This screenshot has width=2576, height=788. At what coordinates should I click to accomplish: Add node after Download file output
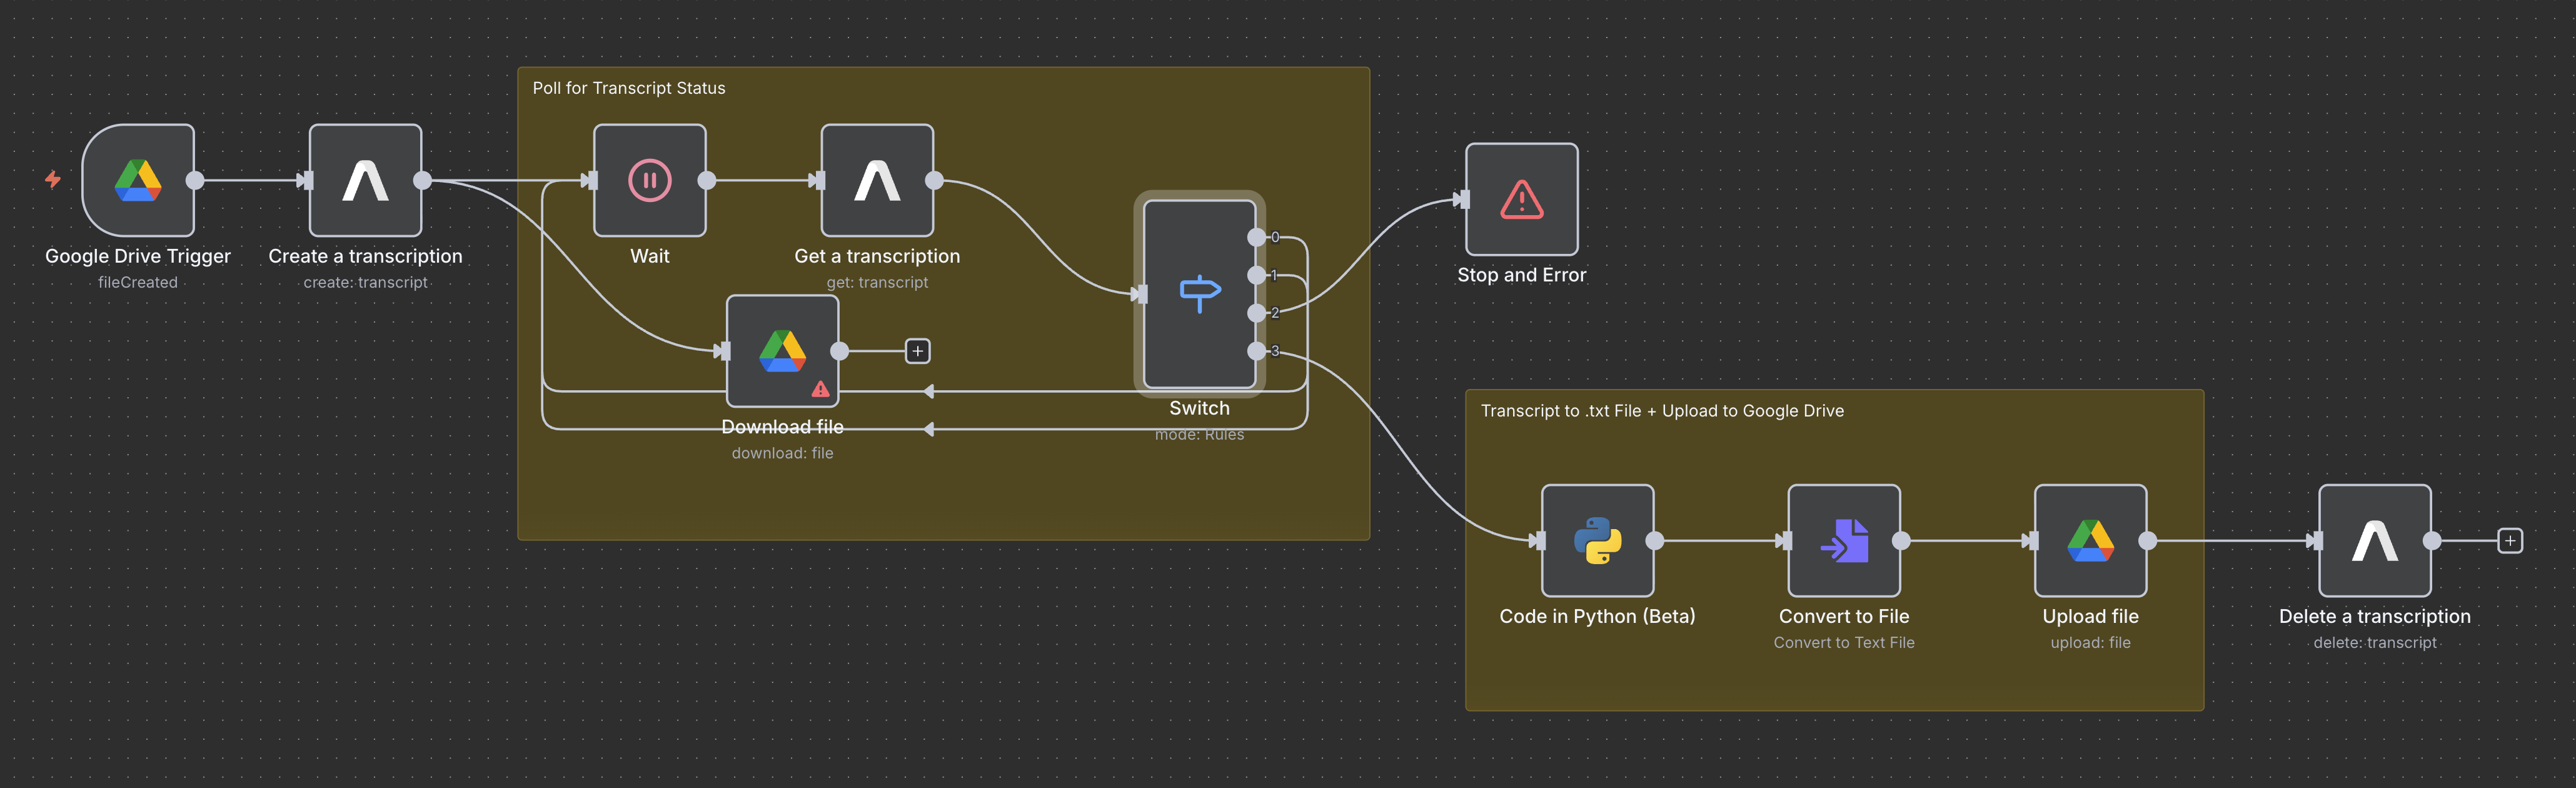(x=917, y=351)
